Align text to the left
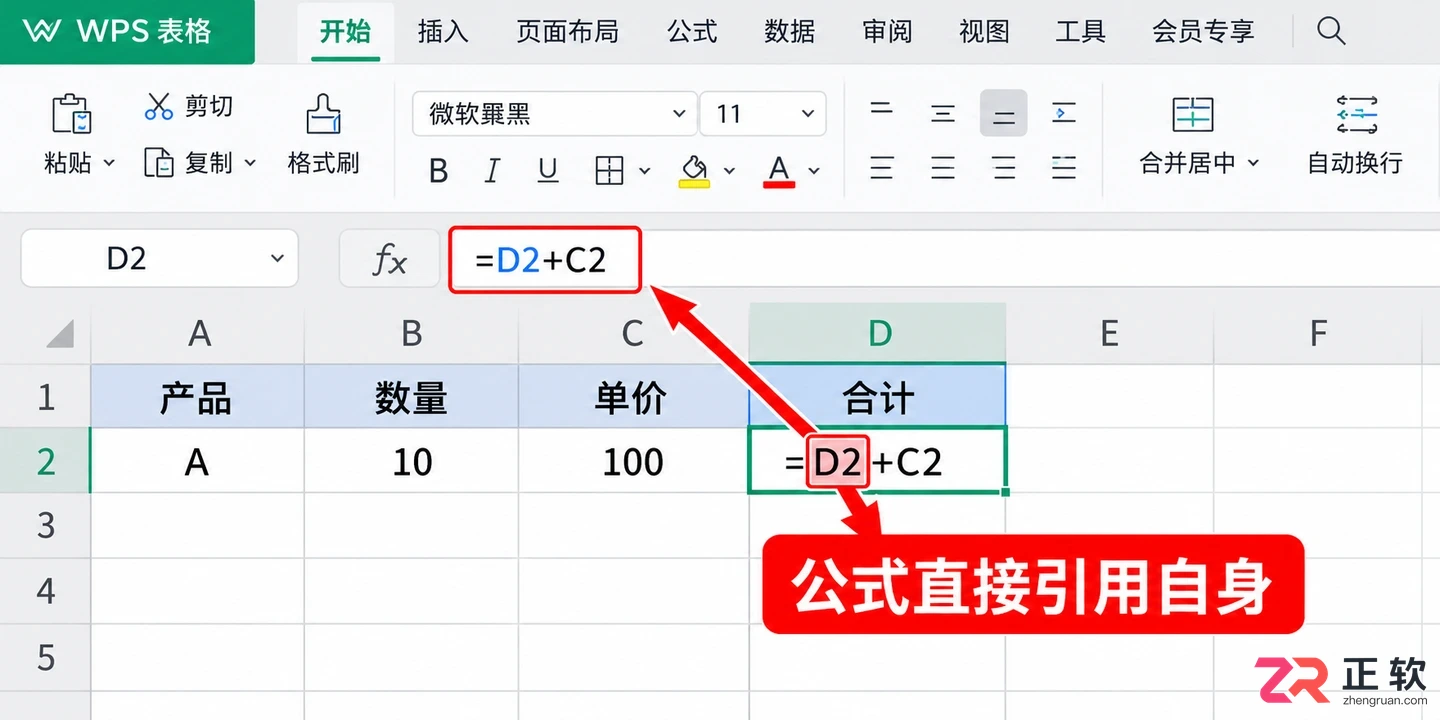The image size is (1440, 720). (x=881, y=167)
